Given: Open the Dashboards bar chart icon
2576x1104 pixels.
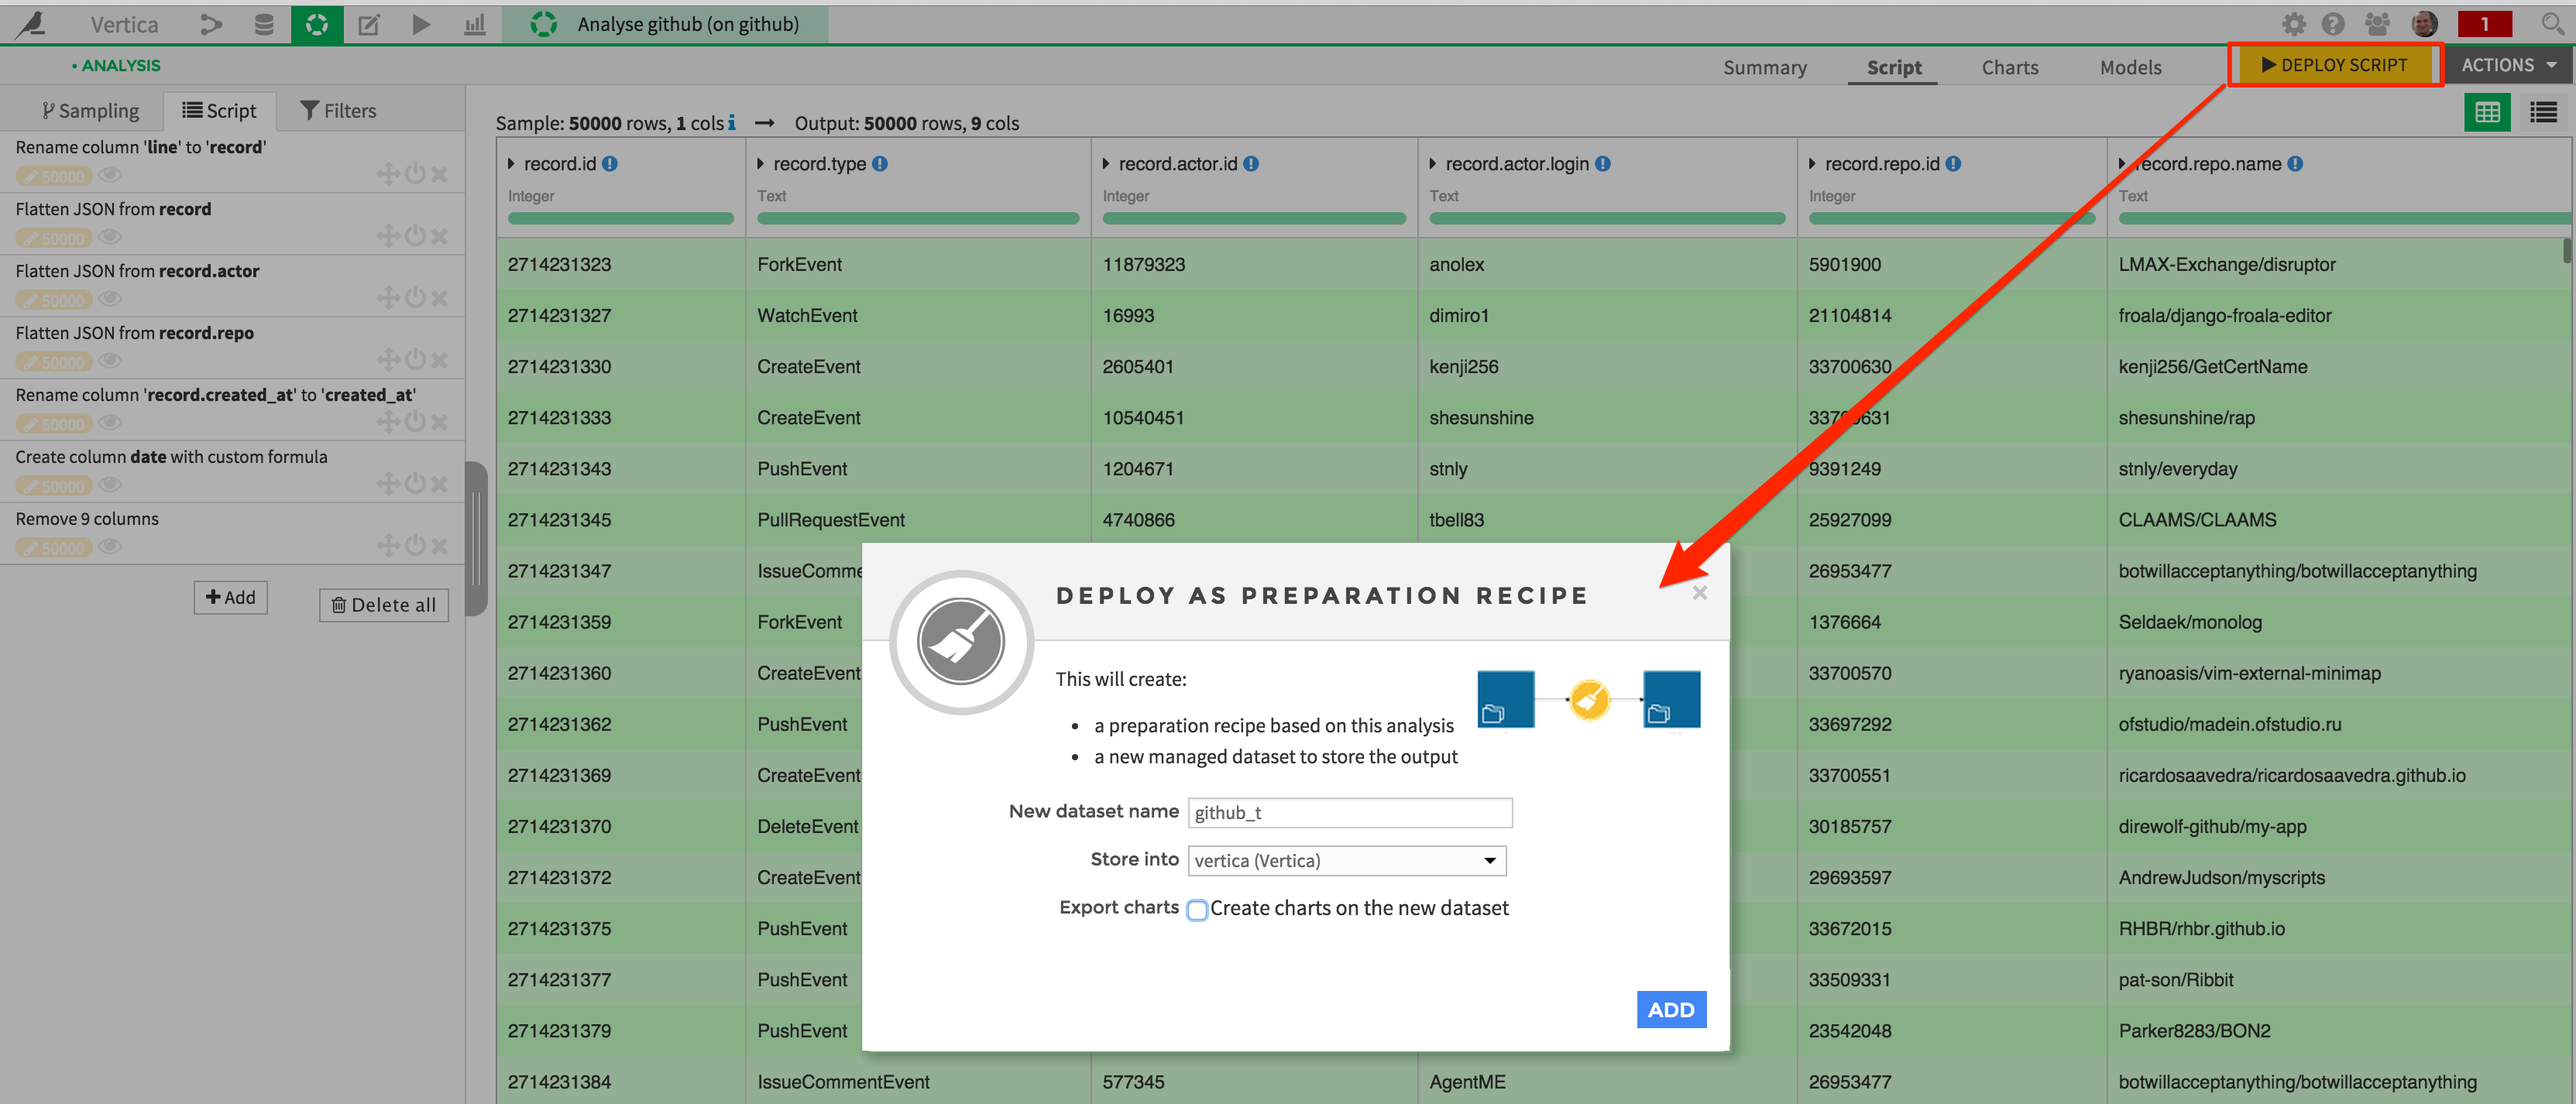Looking at the screenshot, I should pos(475,24).
